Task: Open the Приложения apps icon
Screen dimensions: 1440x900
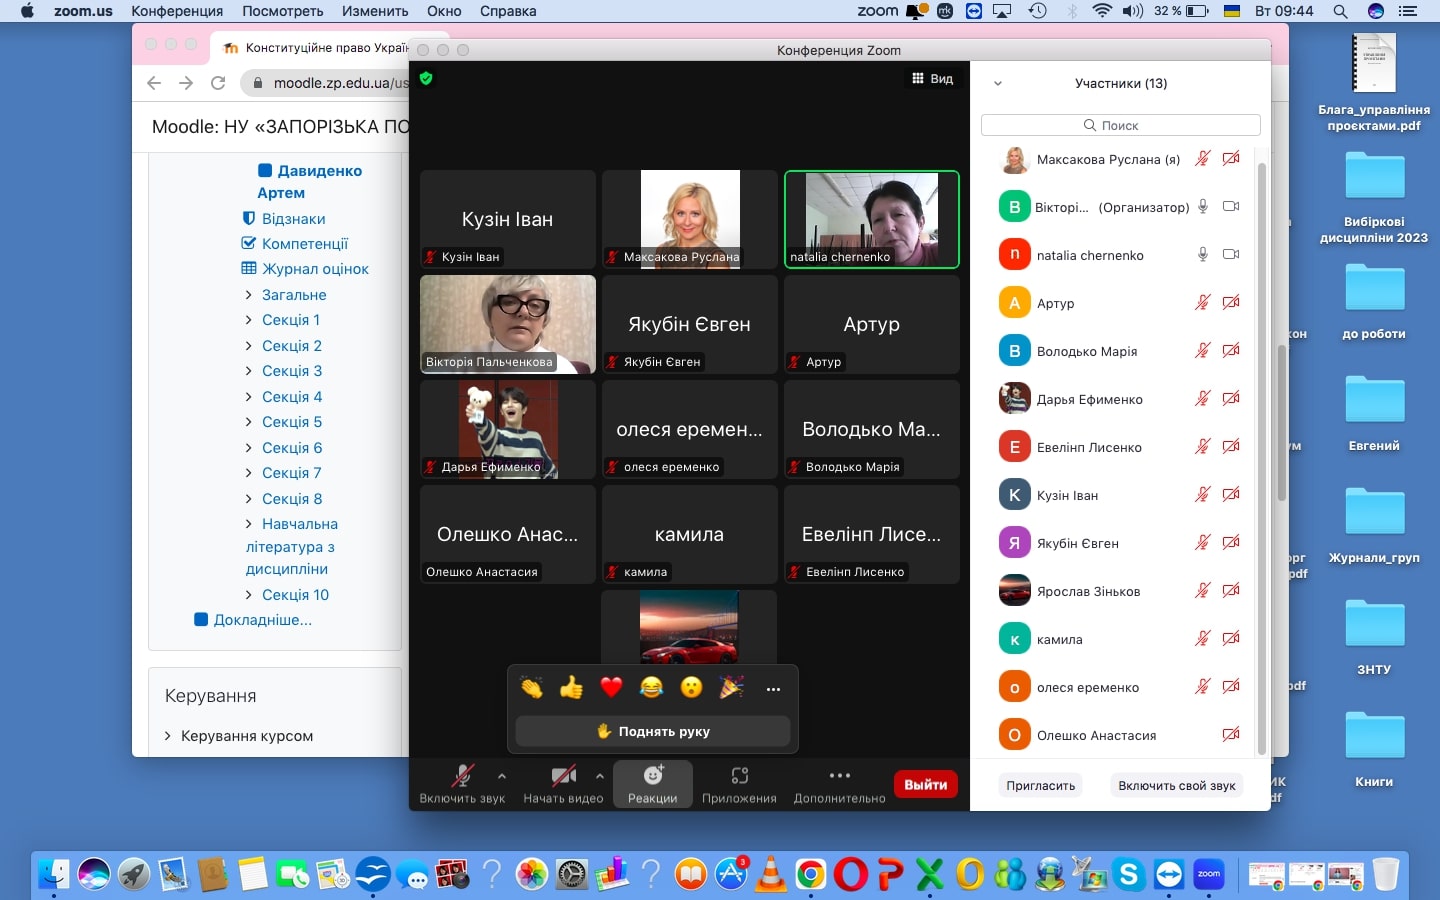Action: click(x=739, y=784)
